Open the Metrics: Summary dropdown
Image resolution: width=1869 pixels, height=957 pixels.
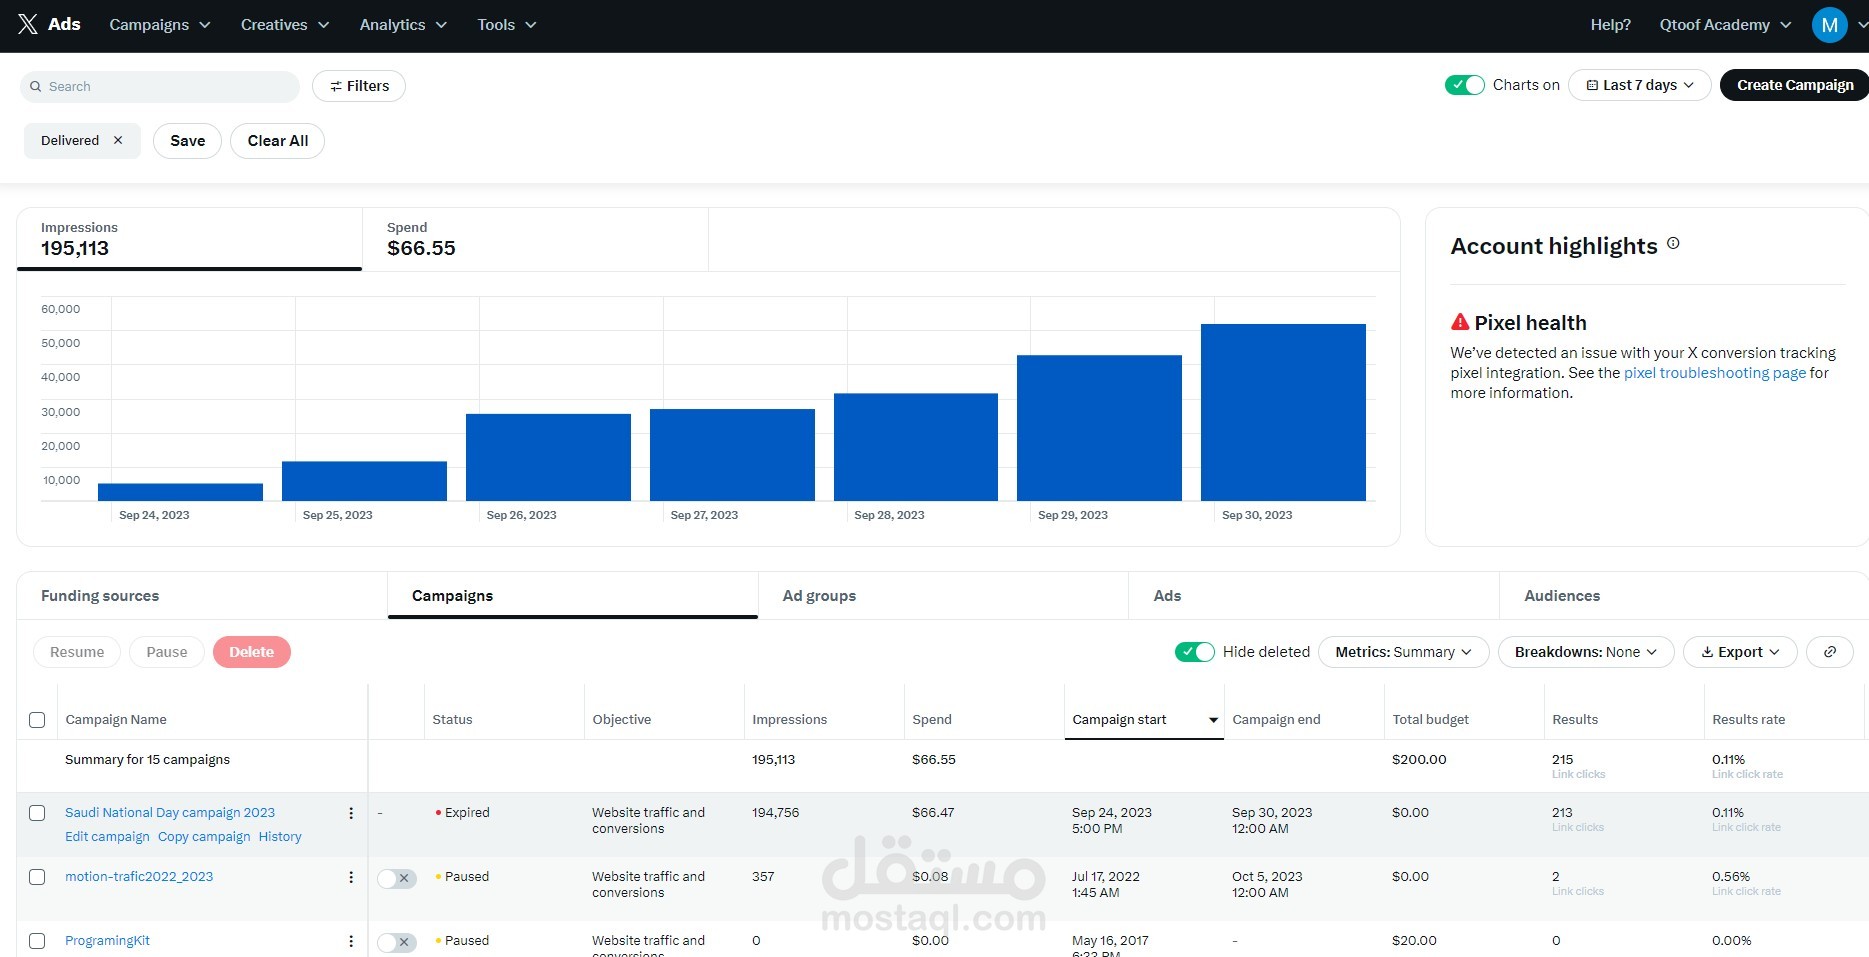[x=1403, y=652]
